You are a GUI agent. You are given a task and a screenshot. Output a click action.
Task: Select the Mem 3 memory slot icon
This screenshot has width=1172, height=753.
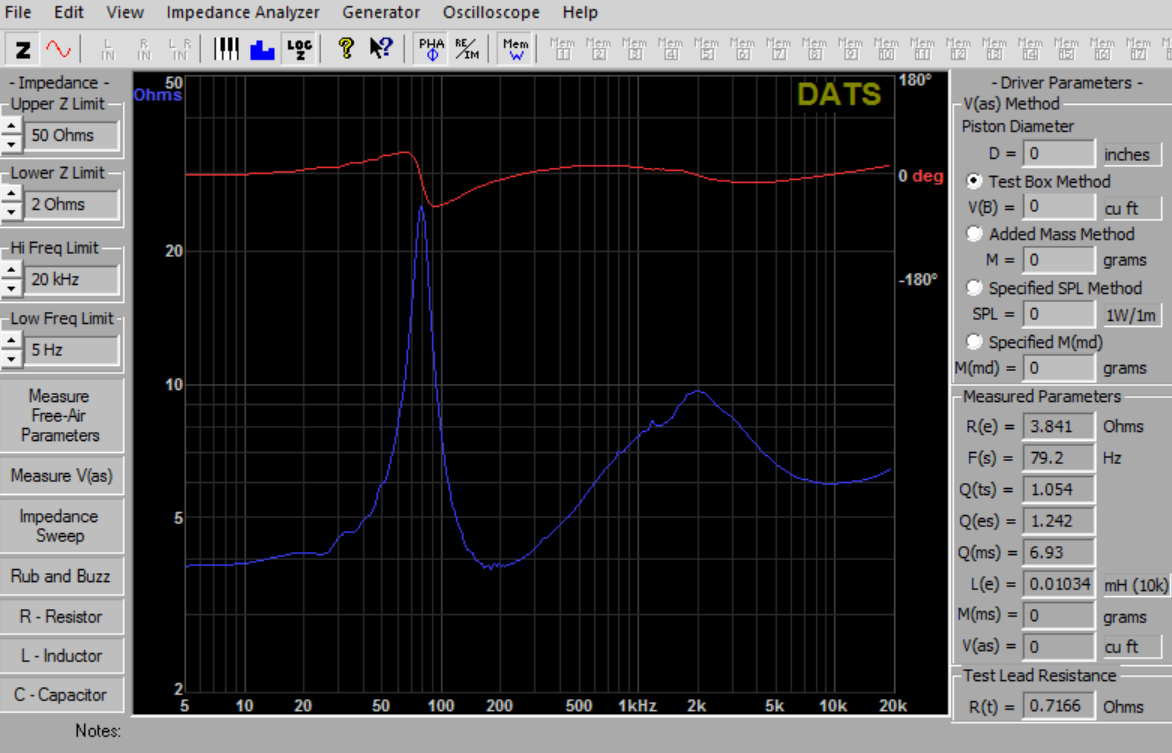[634, 49]
